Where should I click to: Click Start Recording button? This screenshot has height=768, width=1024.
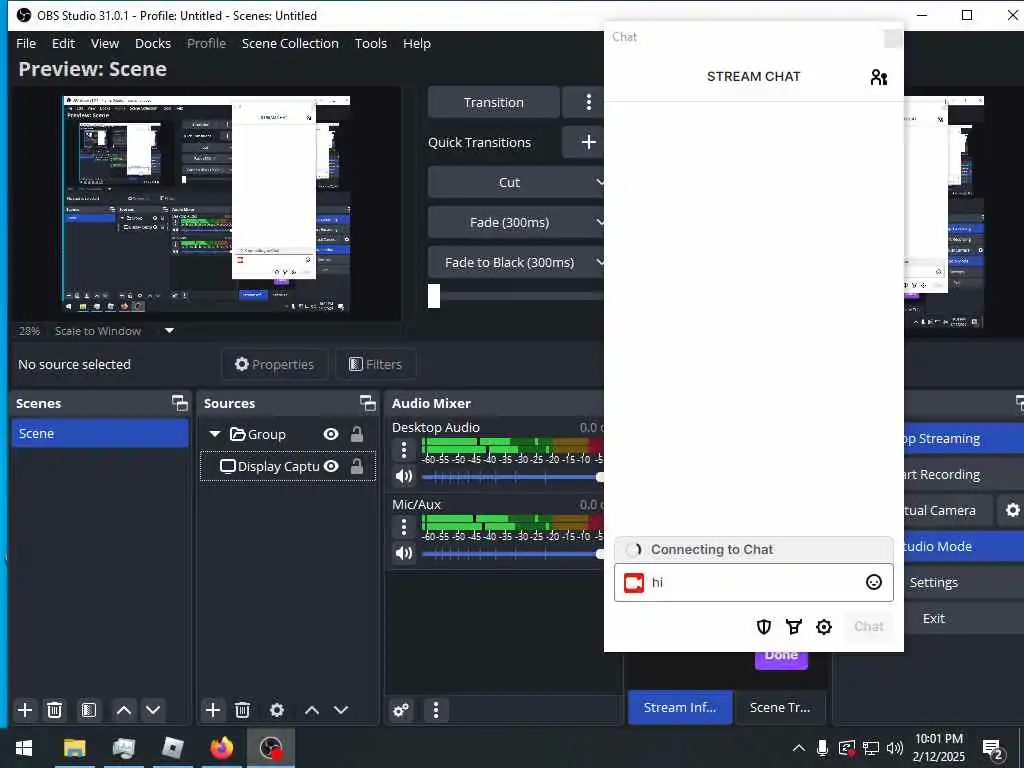tap(964, 474)
